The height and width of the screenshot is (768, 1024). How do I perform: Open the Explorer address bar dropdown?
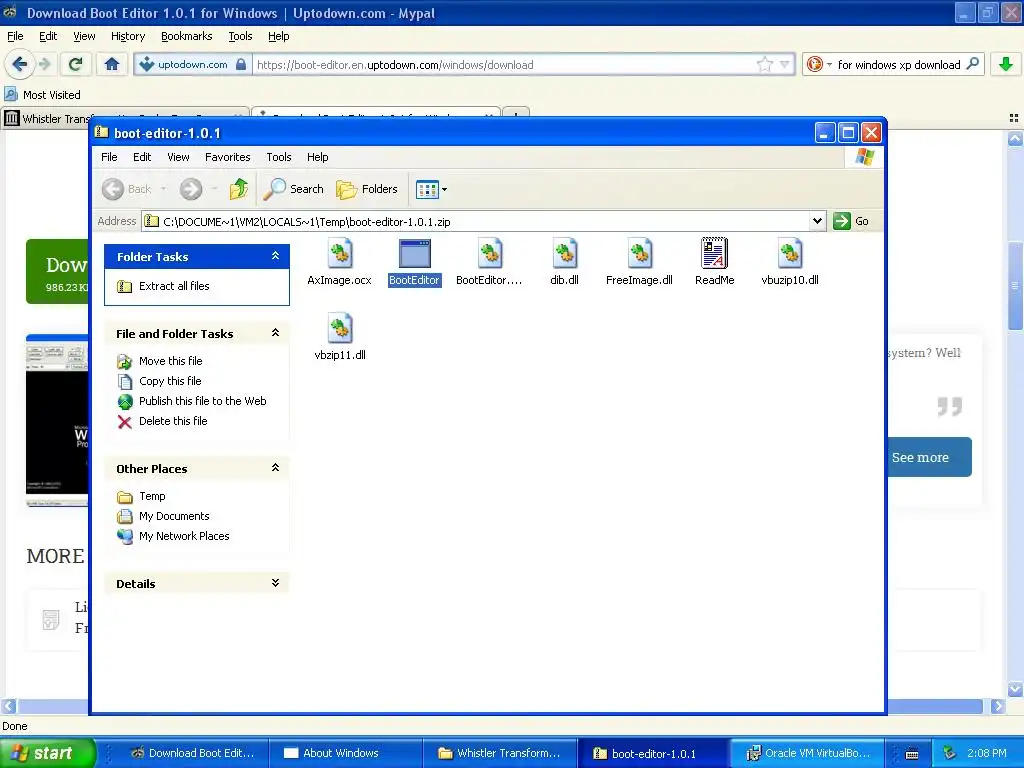pos(817,221)
